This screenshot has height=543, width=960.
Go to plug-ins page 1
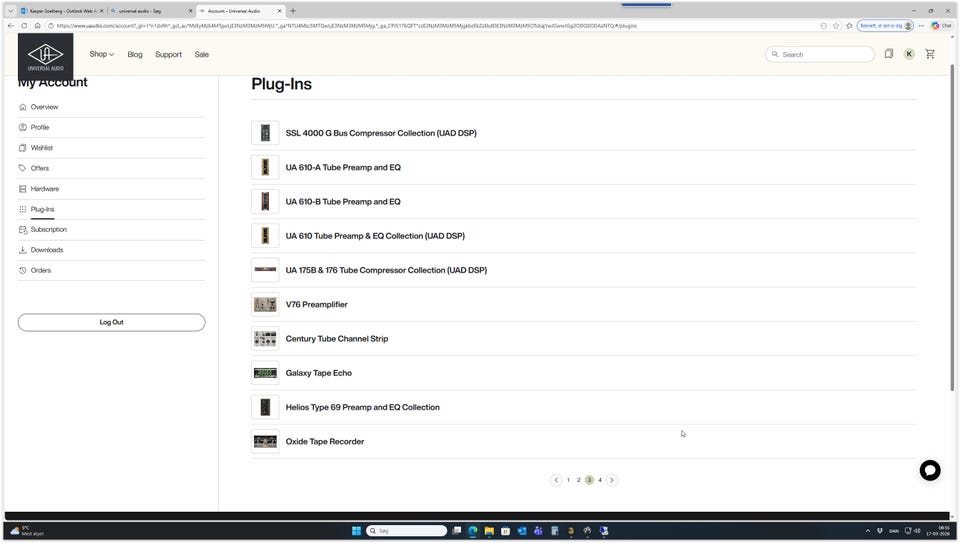pos(568,480)
